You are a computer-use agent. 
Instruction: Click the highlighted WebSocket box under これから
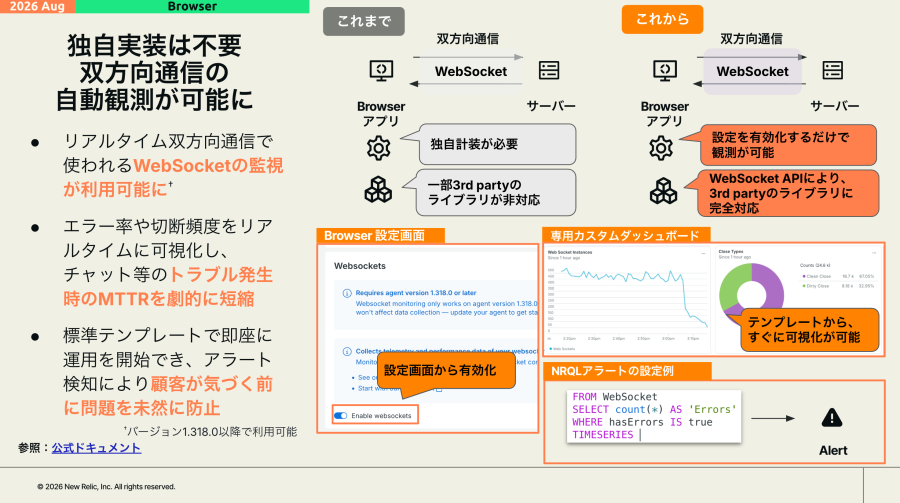point(752,71)
